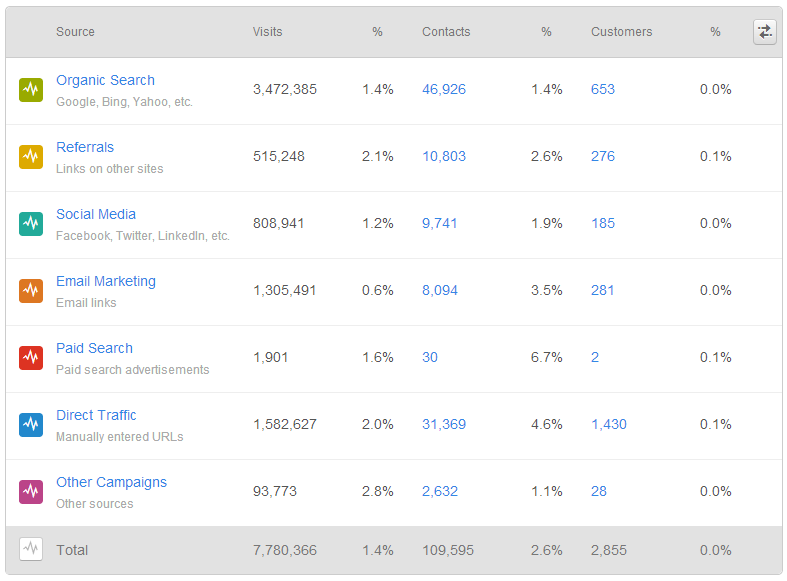Viewport: 787px width, 581px height.
Task: Click the yellow Referrals chart icon
Action: (x=31, y=157)
